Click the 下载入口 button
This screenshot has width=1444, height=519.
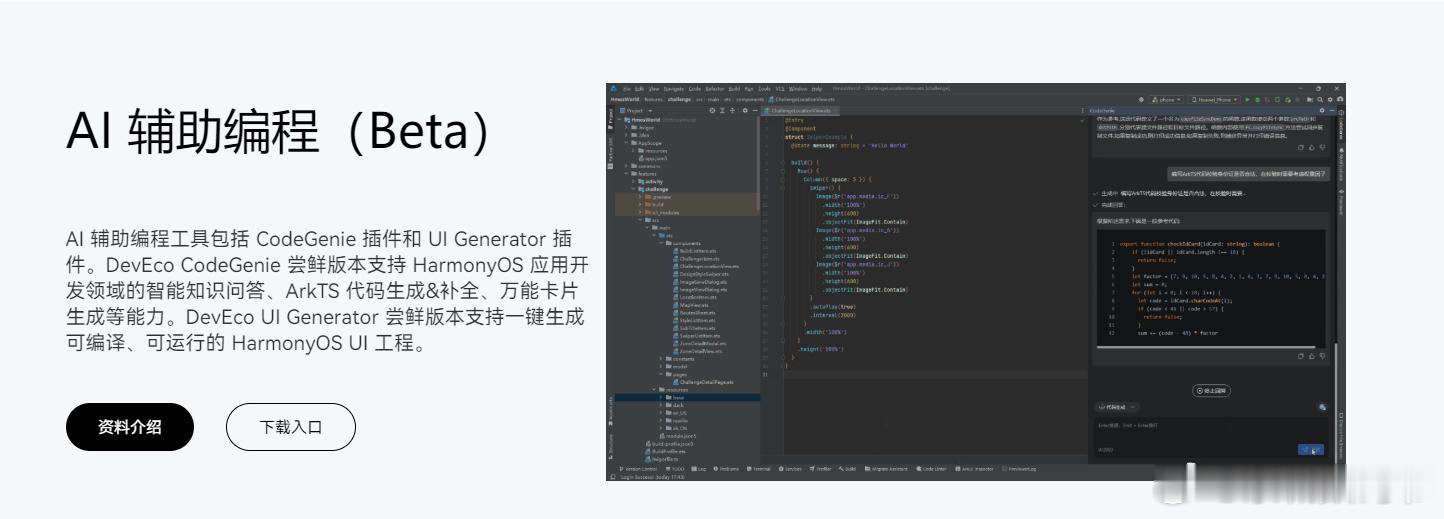(291, 427)
